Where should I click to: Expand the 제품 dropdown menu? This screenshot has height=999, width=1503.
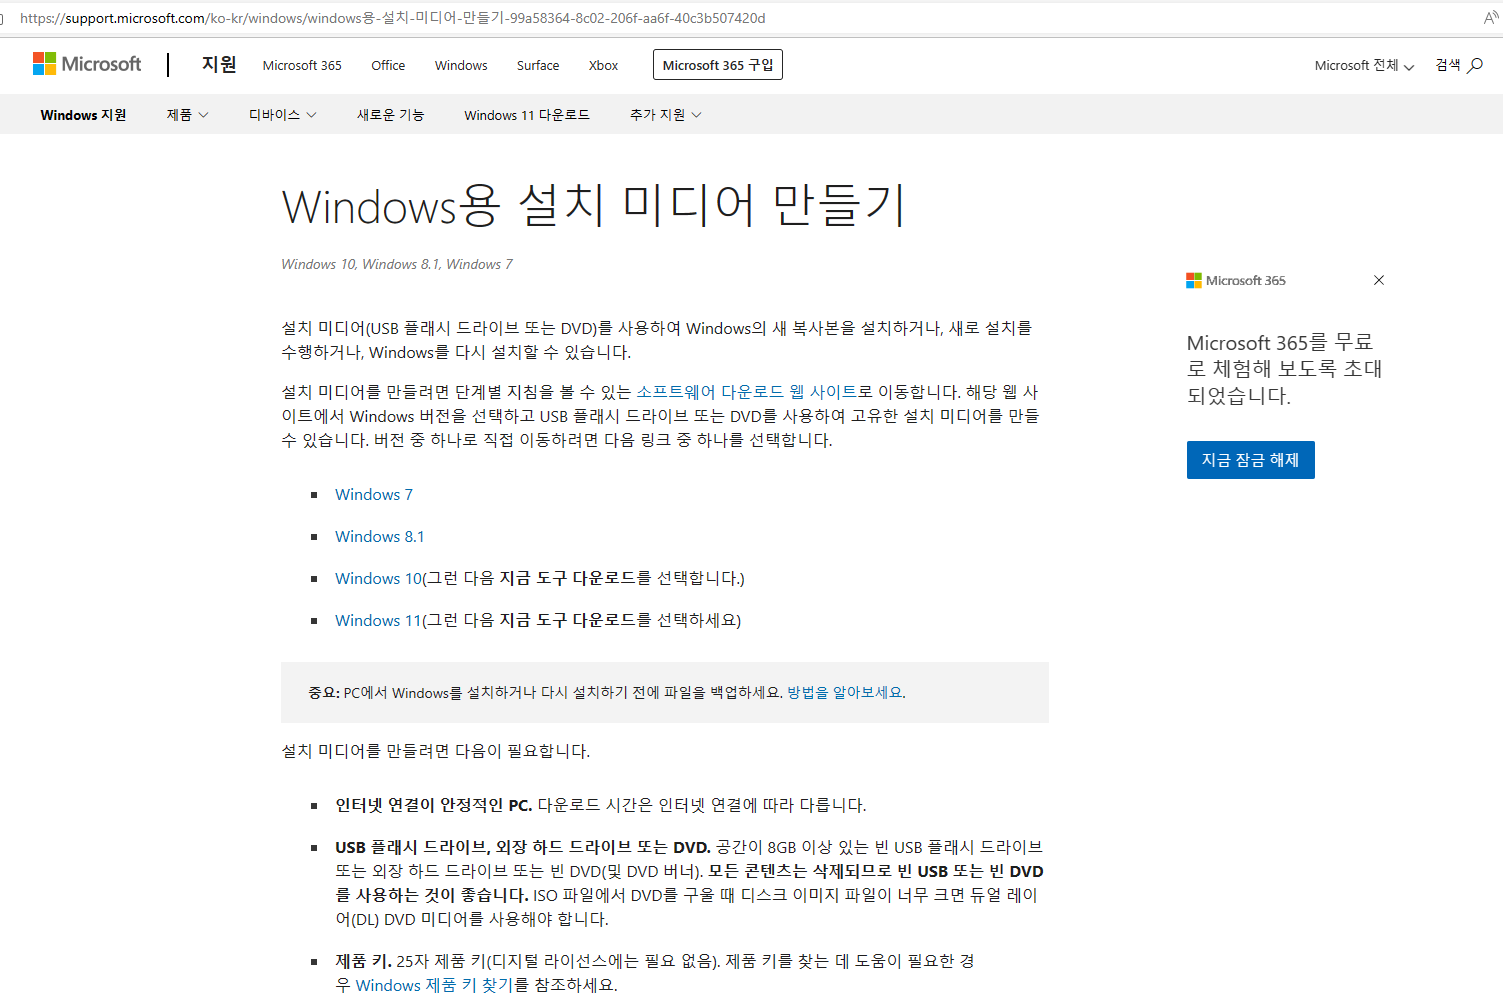tap(188, 115)
